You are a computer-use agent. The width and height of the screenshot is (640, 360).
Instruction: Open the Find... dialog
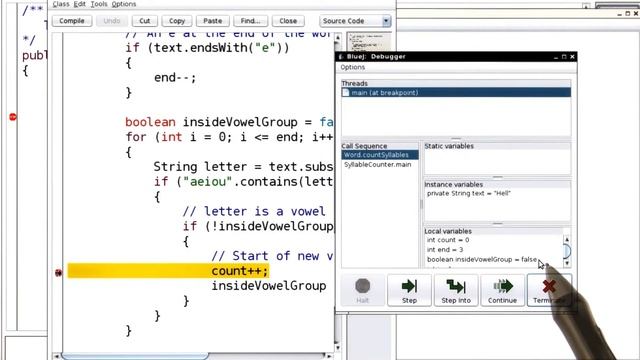pyautogui.click(x=250, y=21)
